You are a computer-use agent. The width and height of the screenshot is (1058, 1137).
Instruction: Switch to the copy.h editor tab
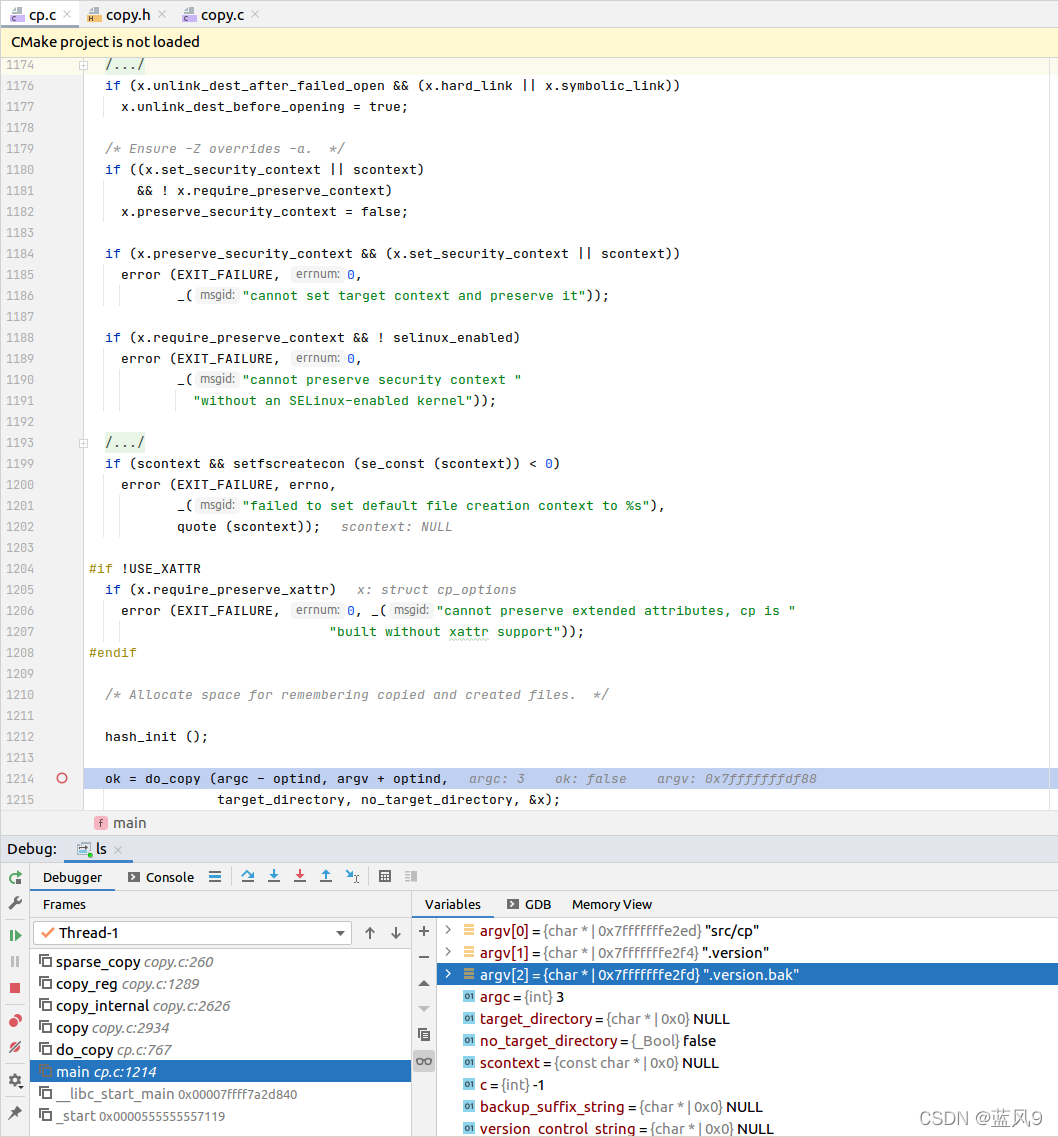[127, 15]
